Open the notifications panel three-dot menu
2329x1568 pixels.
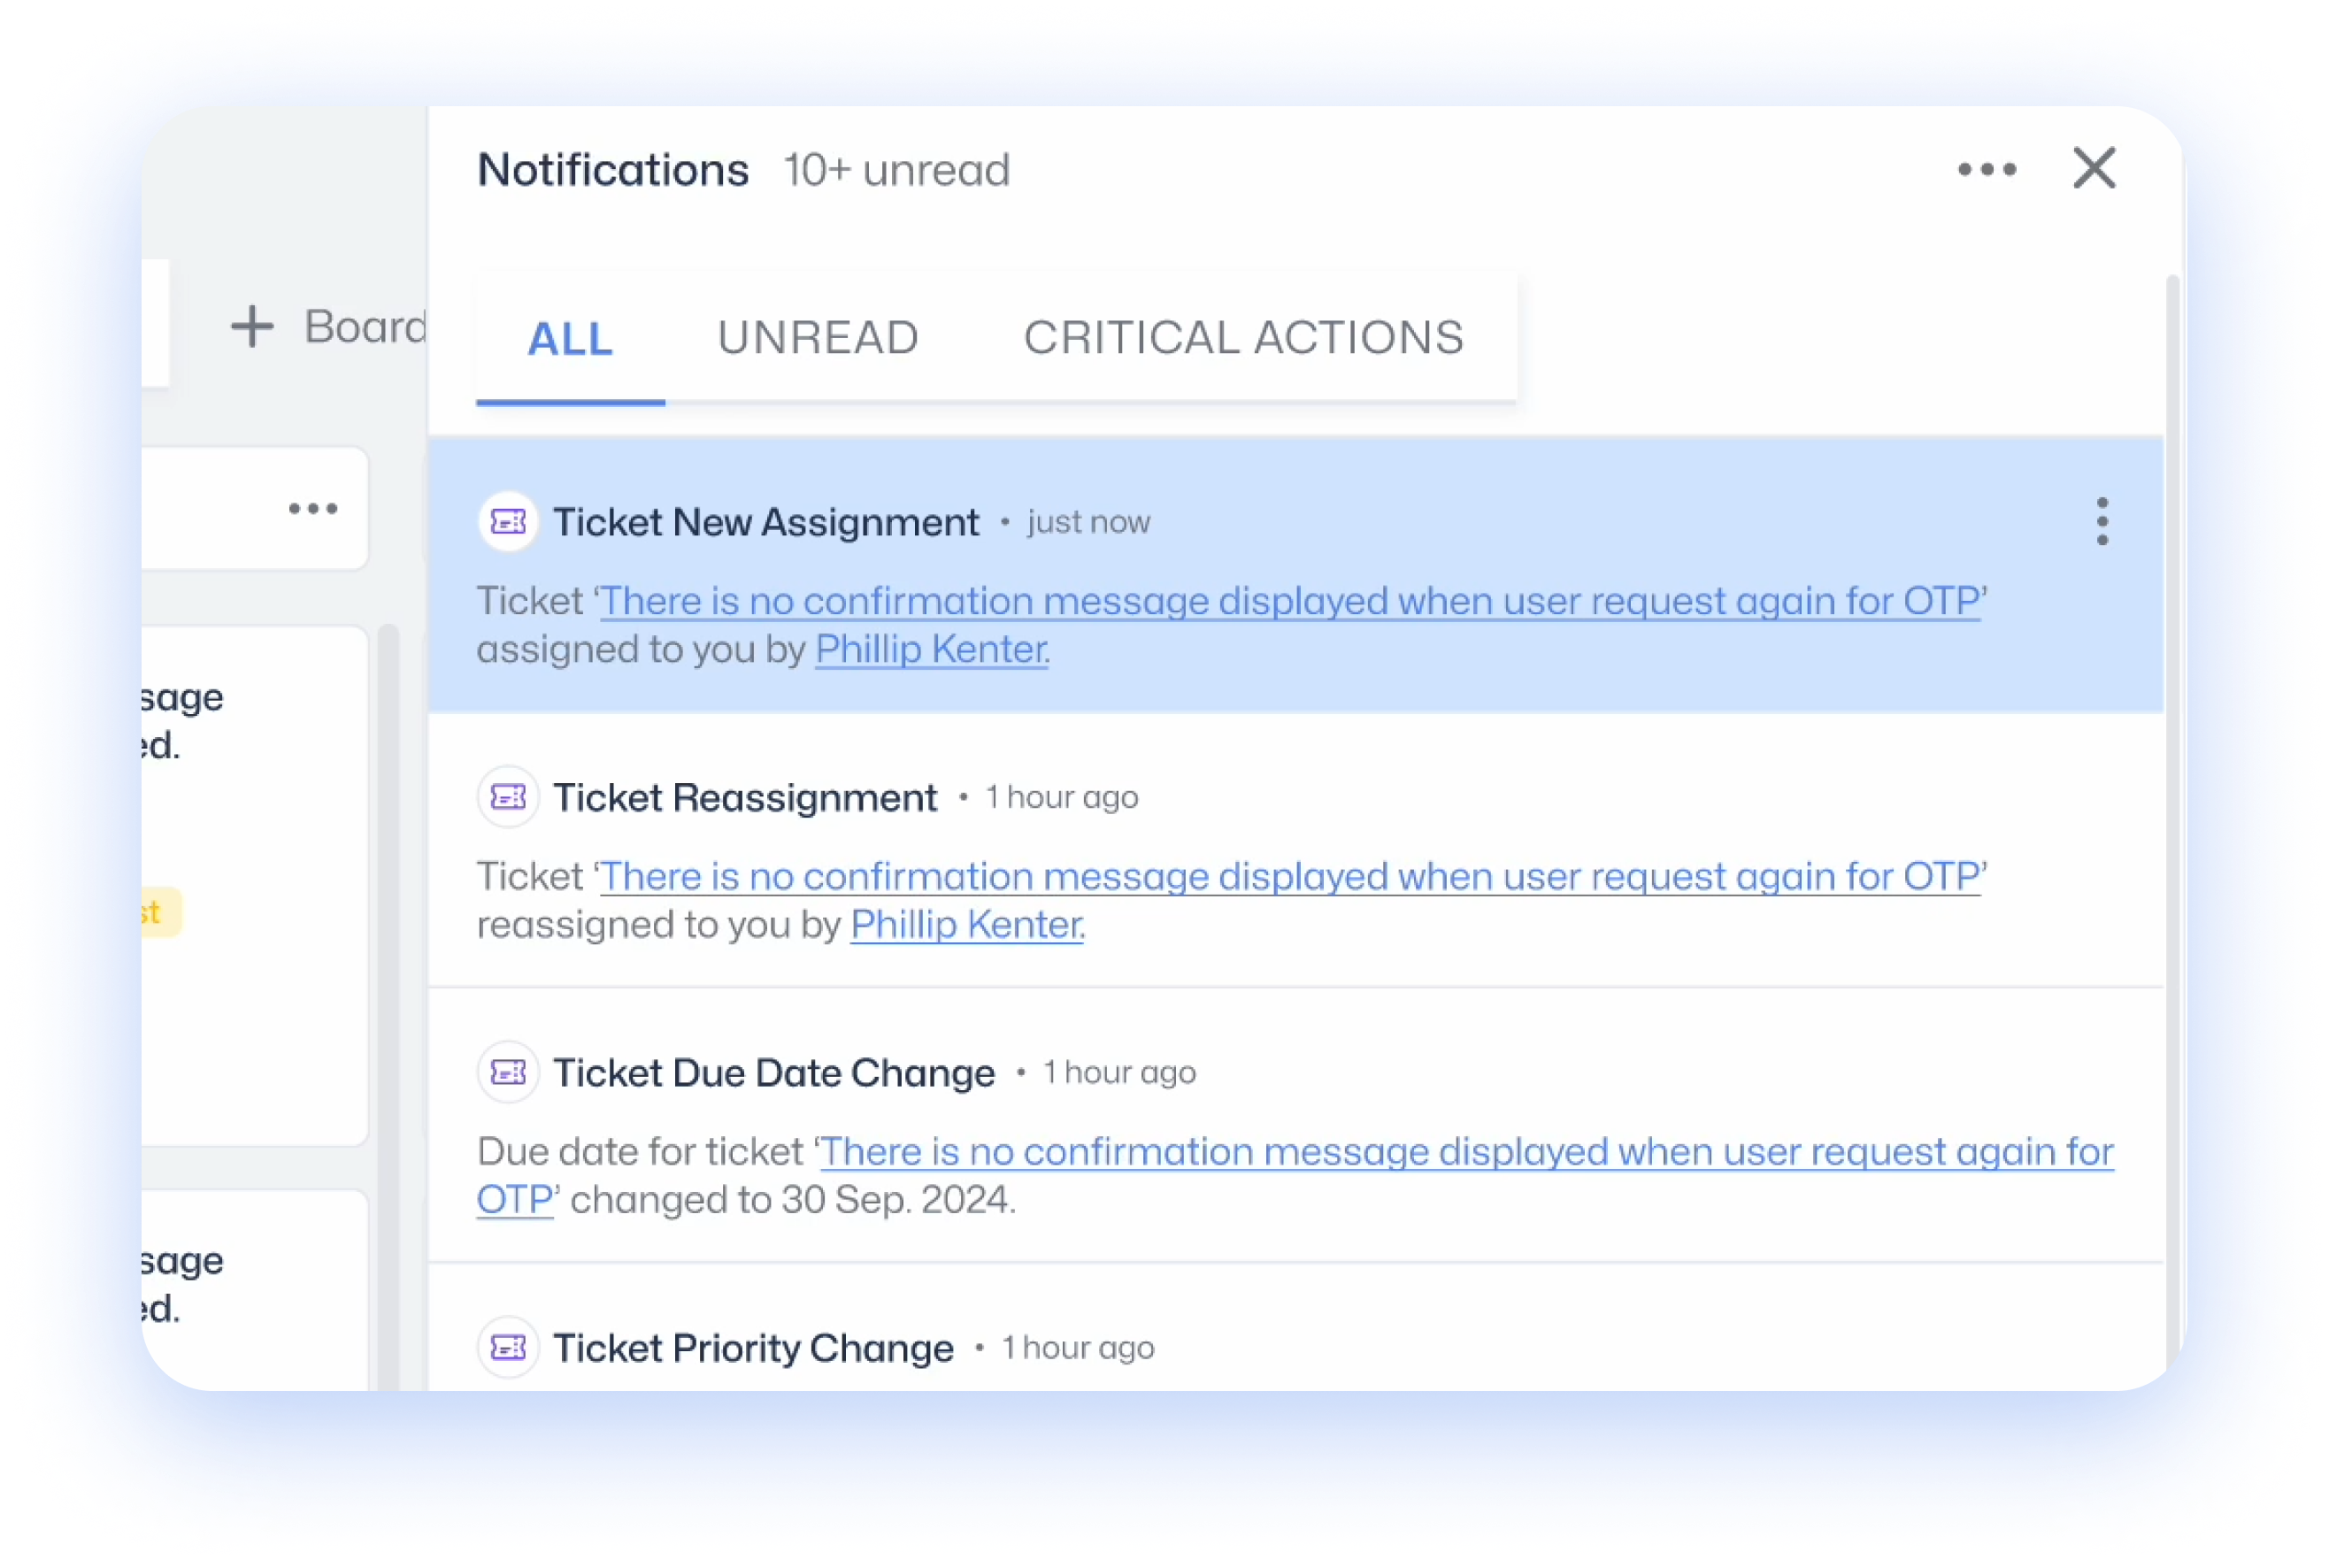(x=1986, y=169)
